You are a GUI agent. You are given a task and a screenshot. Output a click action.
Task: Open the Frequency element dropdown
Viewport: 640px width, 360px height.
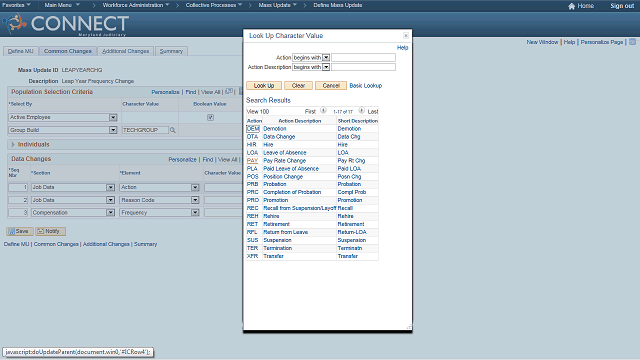(195, 213)
